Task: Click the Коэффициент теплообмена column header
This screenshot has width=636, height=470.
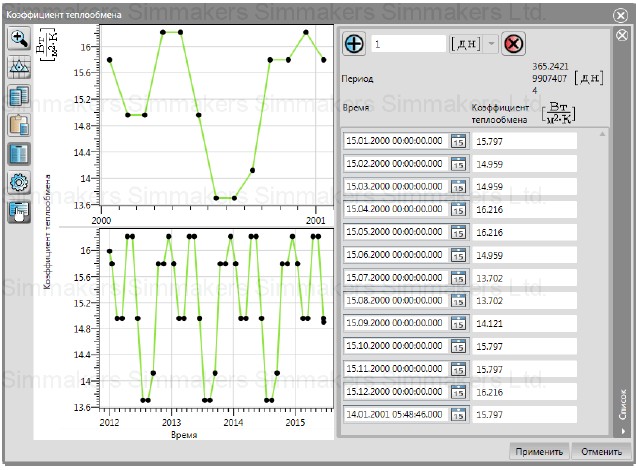Action: [x=500, y=114]
